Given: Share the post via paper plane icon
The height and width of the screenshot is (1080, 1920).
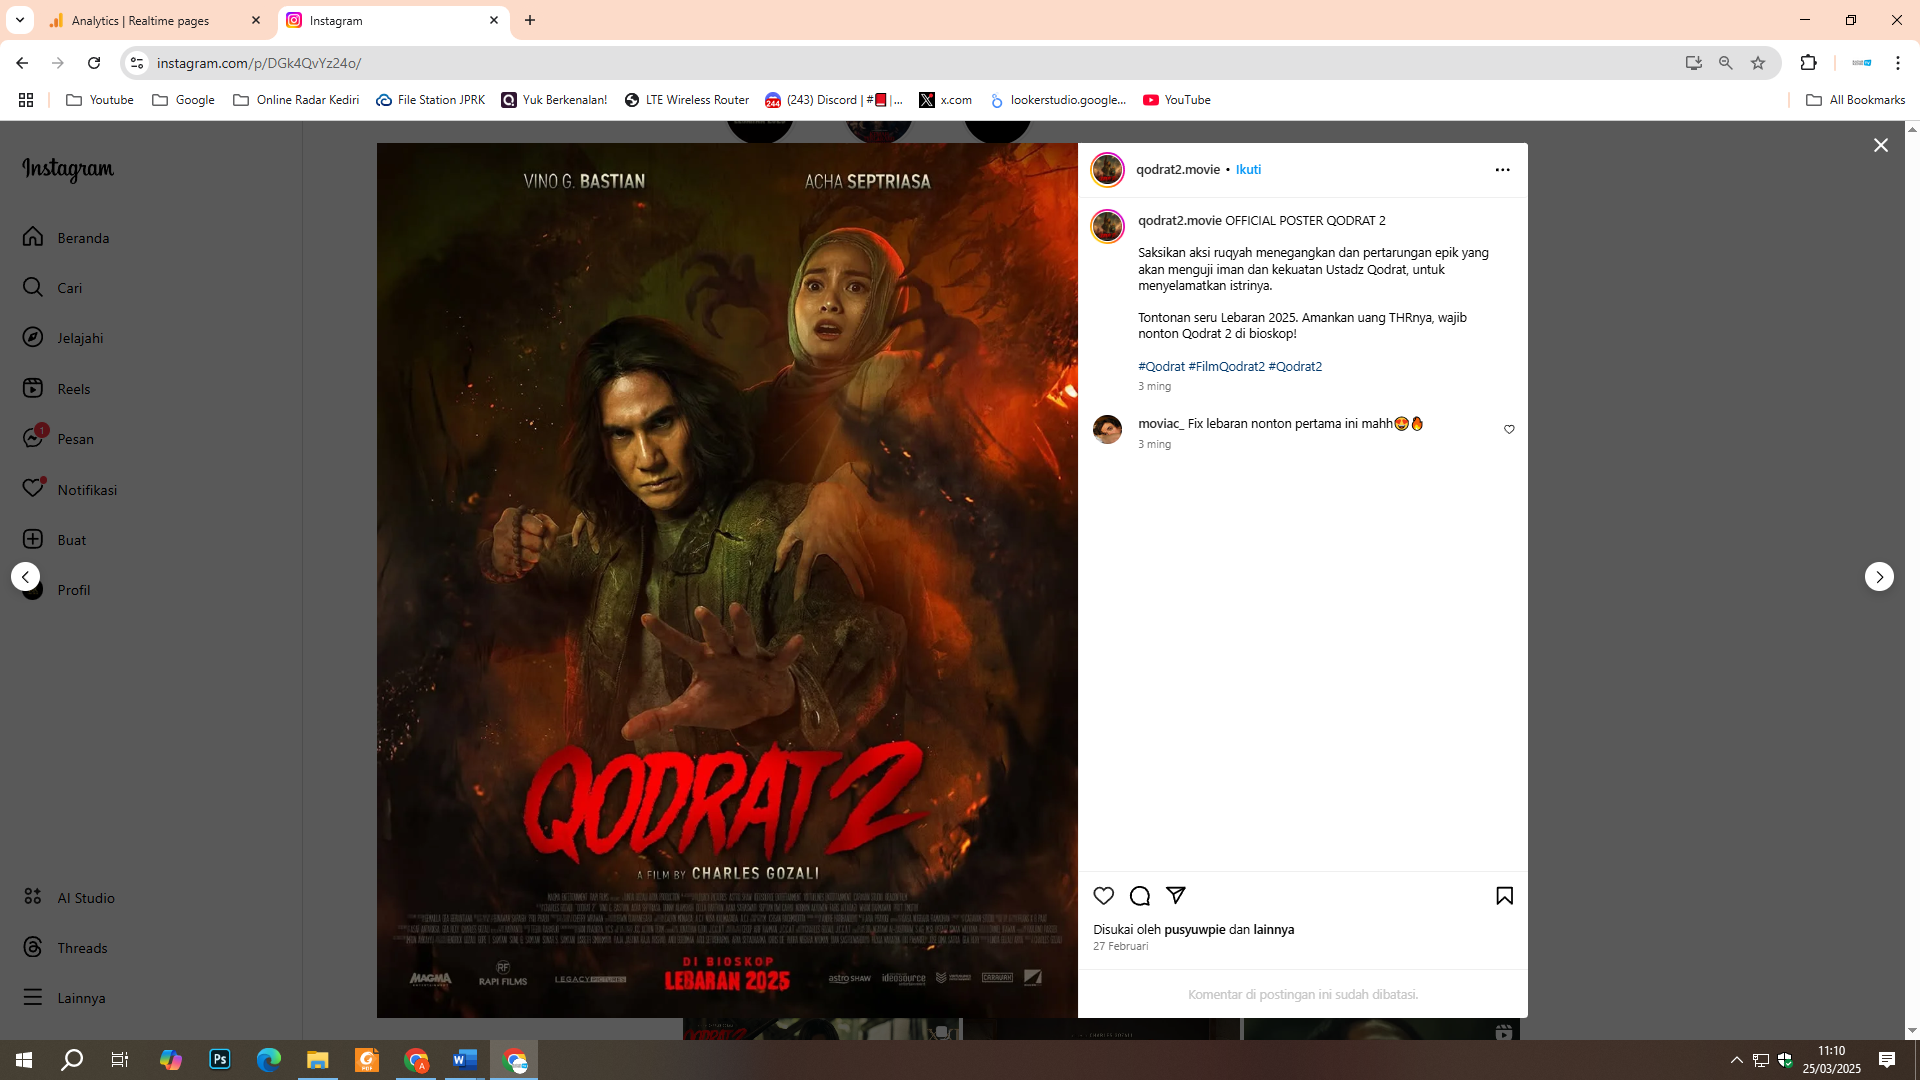Looking at the screenshot, I should click(x=1176, y=895).
